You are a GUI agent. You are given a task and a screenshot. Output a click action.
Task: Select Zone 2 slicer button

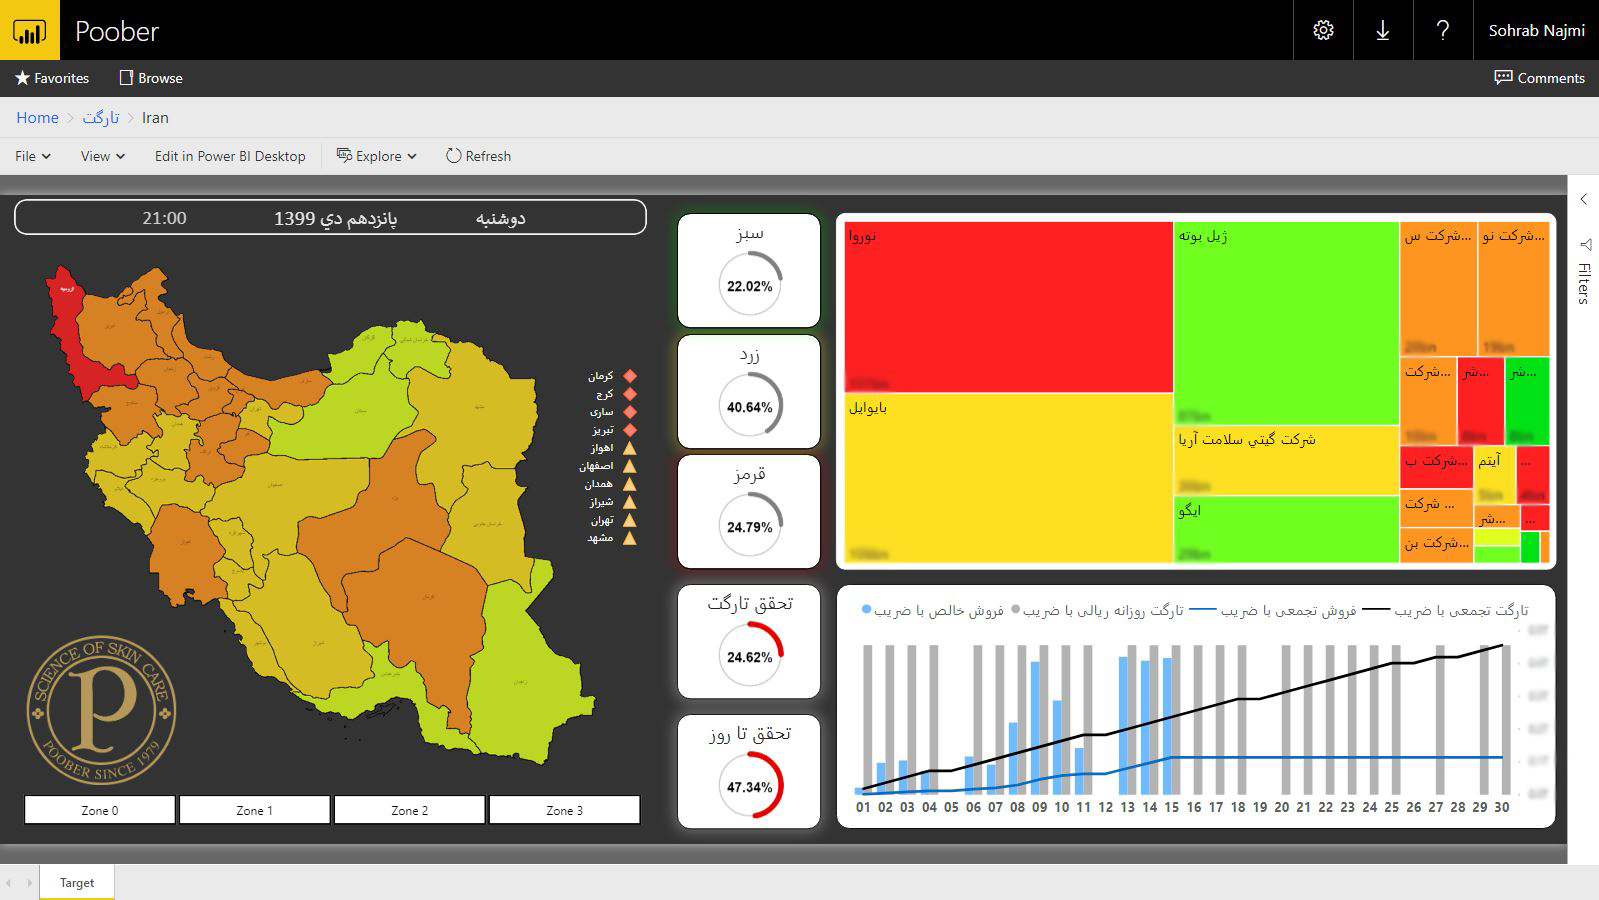pyautogui.click(x=410, y=810)
